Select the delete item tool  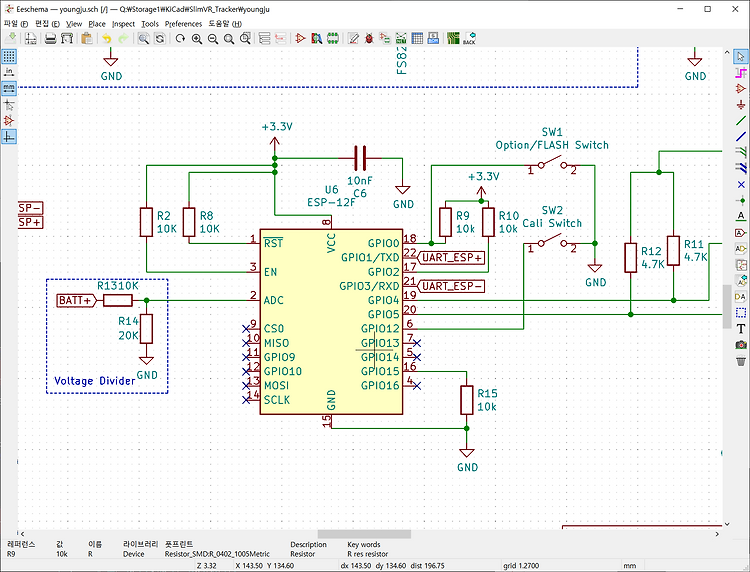[740, 361]
